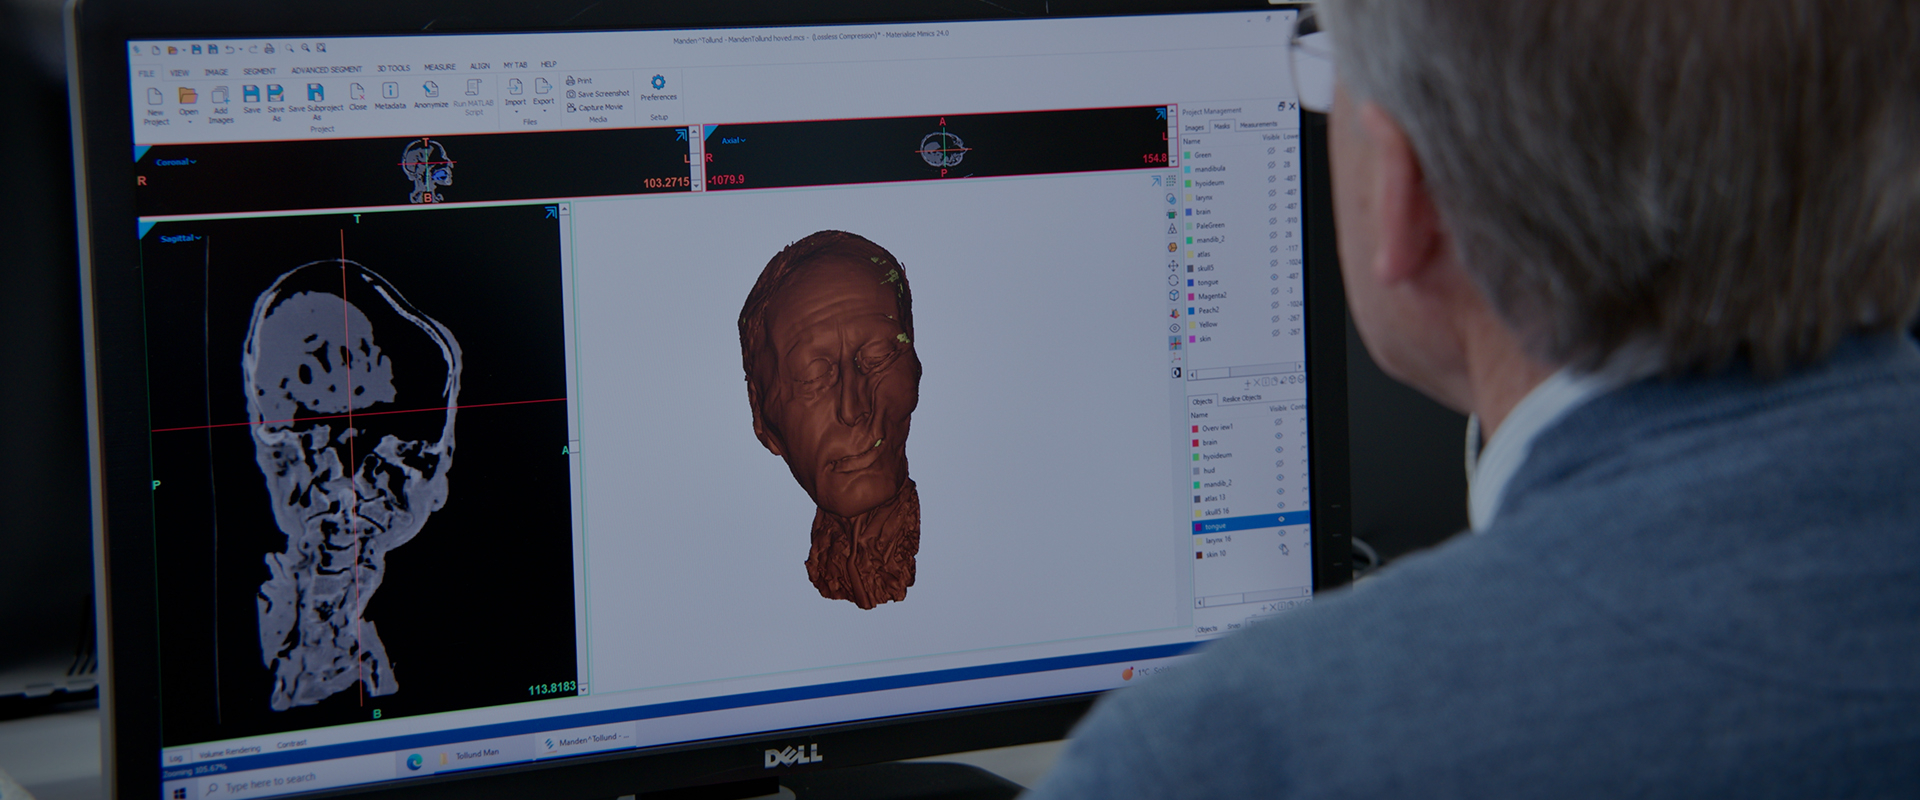Click the Microsoft Edge icon on the taskbar
1920x800 pixels.
(x=414, y=763)
